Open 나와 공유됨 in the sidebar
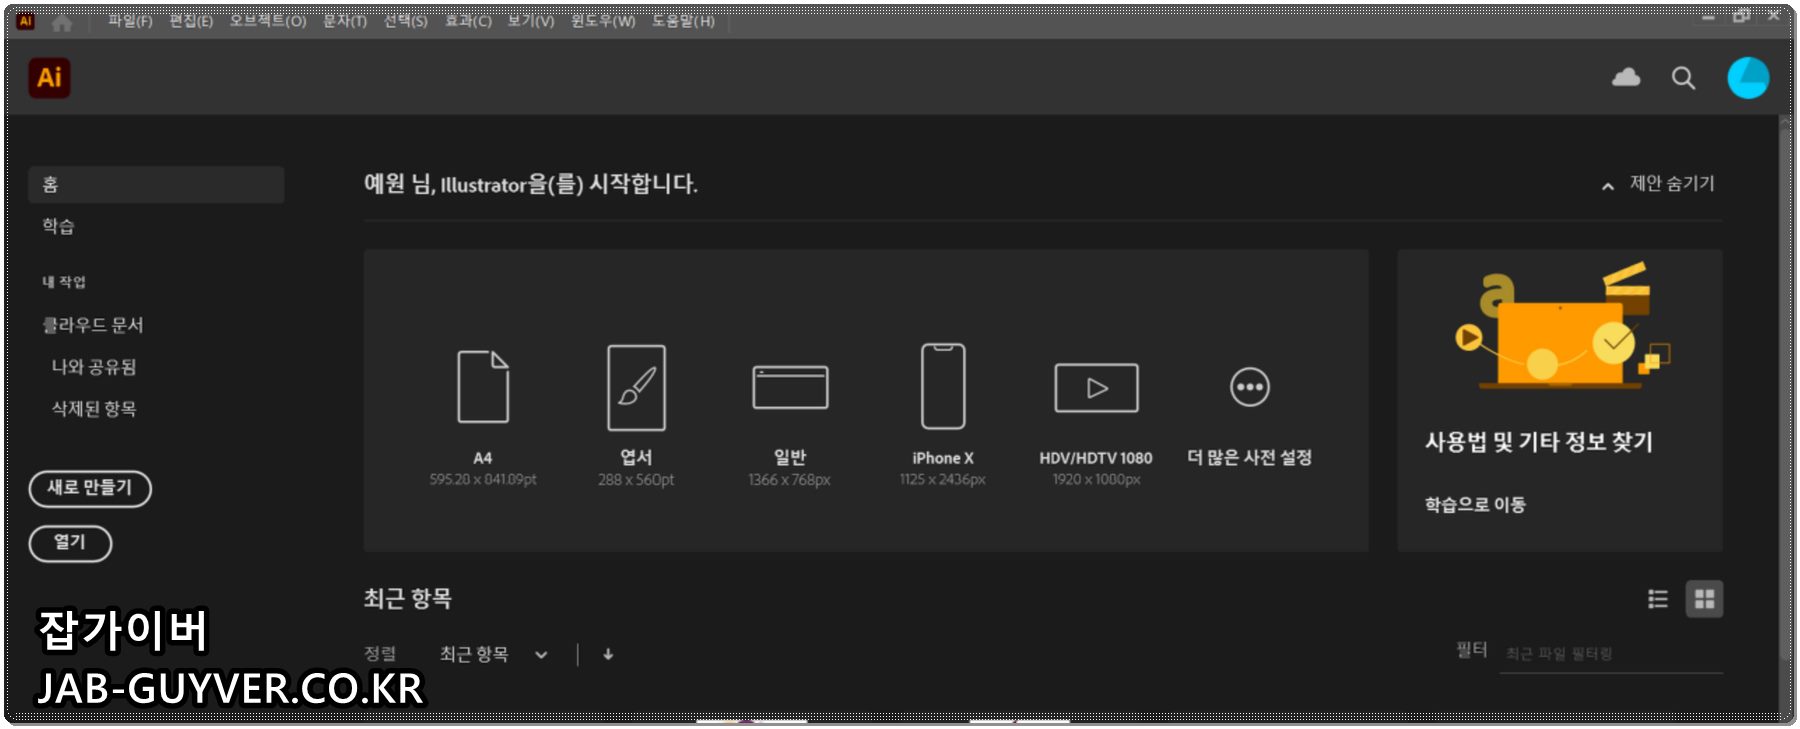 [94, 367]
